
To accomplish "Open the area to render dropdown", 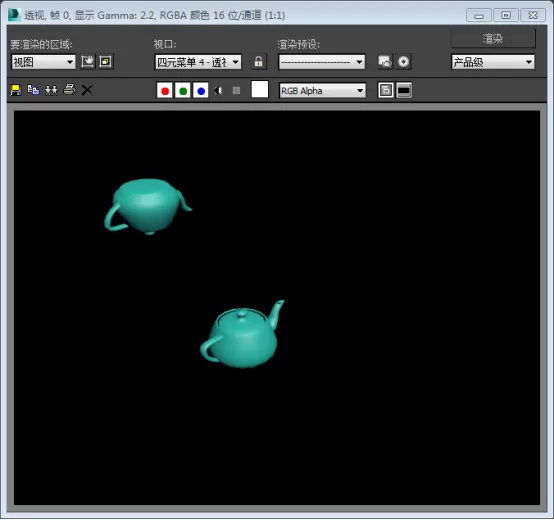I will pyautogui.click(x=43, y=62).
